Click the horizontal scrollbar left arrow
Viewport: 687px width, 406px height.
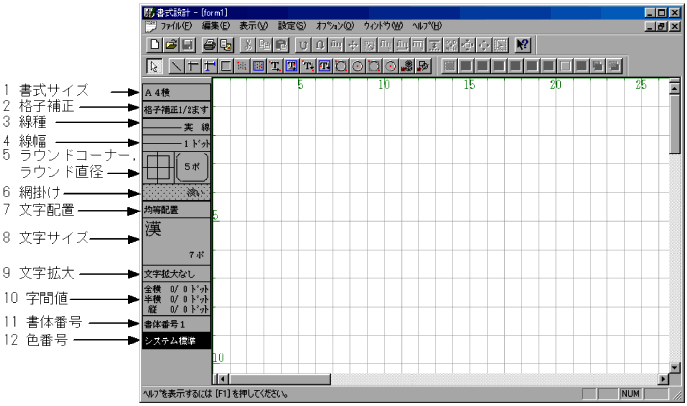point(223,379)
